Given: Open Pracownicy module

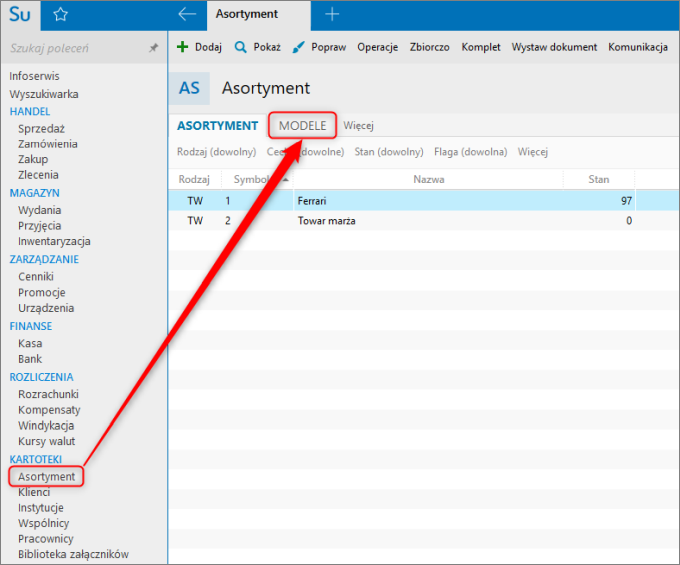Looking at the screenshot, I should pos(46,539).
